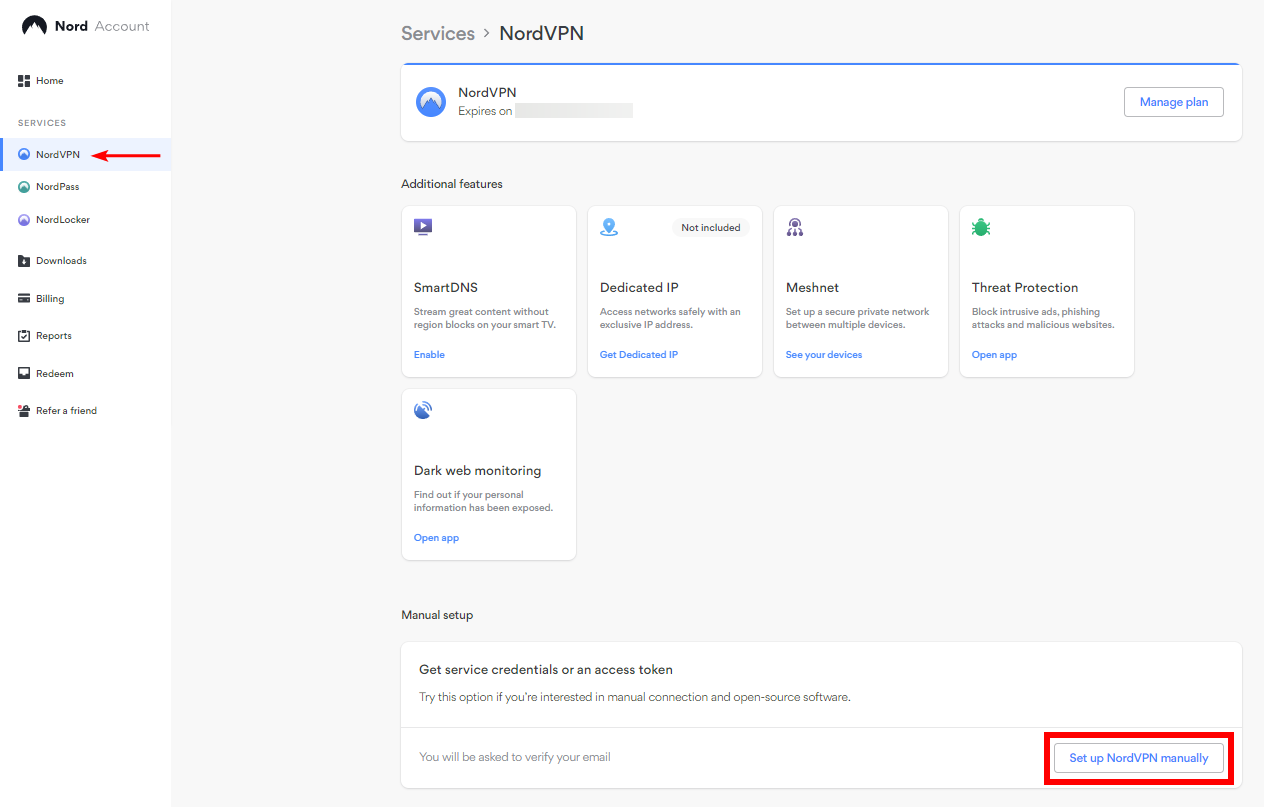1264x807 pixels.
Task: Click the SmartDNS play icon
Action: 422,227
